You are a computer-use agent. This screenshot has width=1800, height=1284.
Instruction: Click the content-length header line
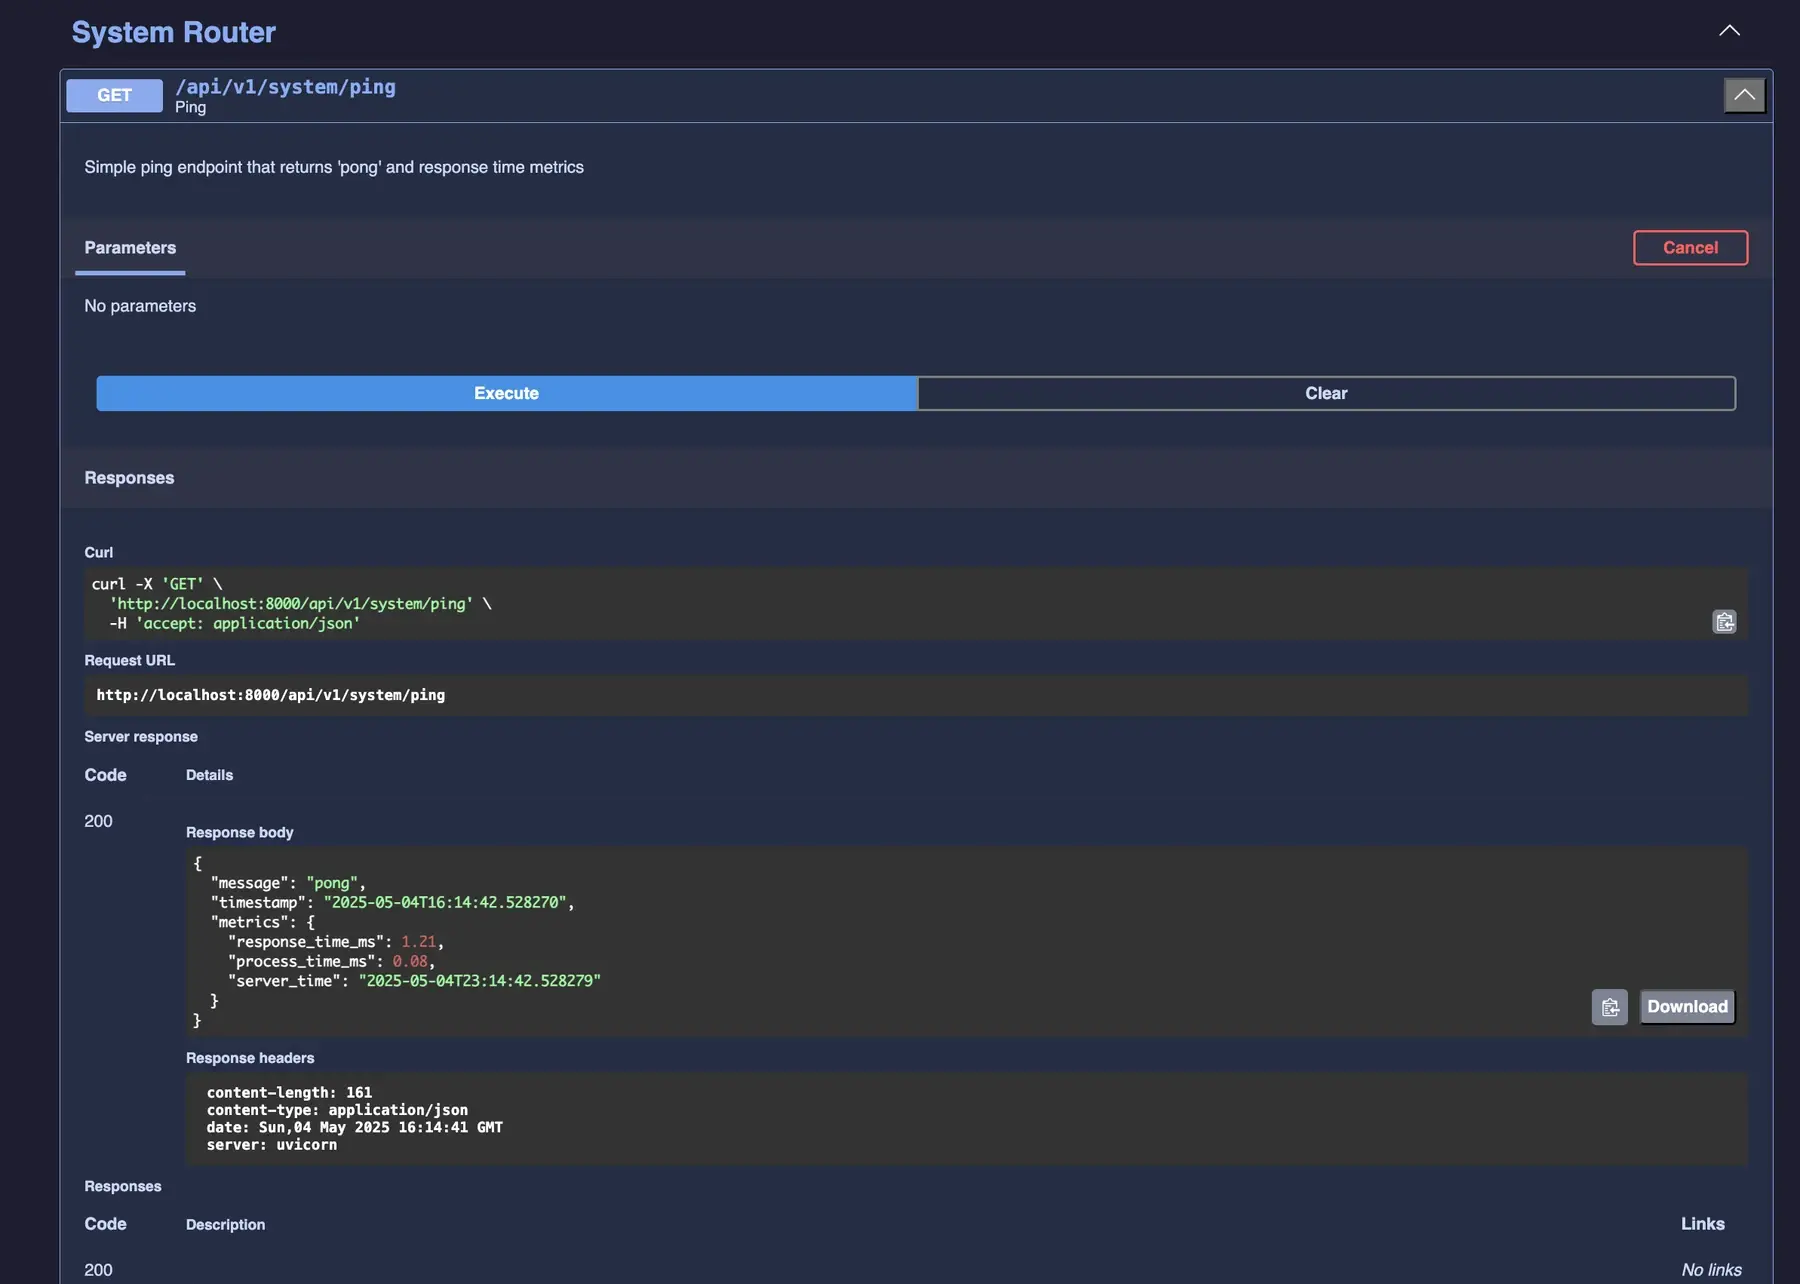tap(289, 1093)
